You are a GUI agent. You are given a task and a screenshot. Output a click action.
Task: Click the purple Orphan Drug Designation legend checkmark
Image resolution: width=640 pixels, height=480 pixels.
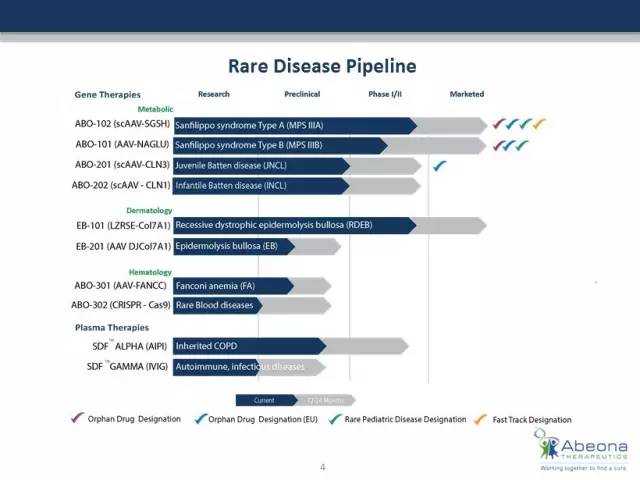[78, 418]
